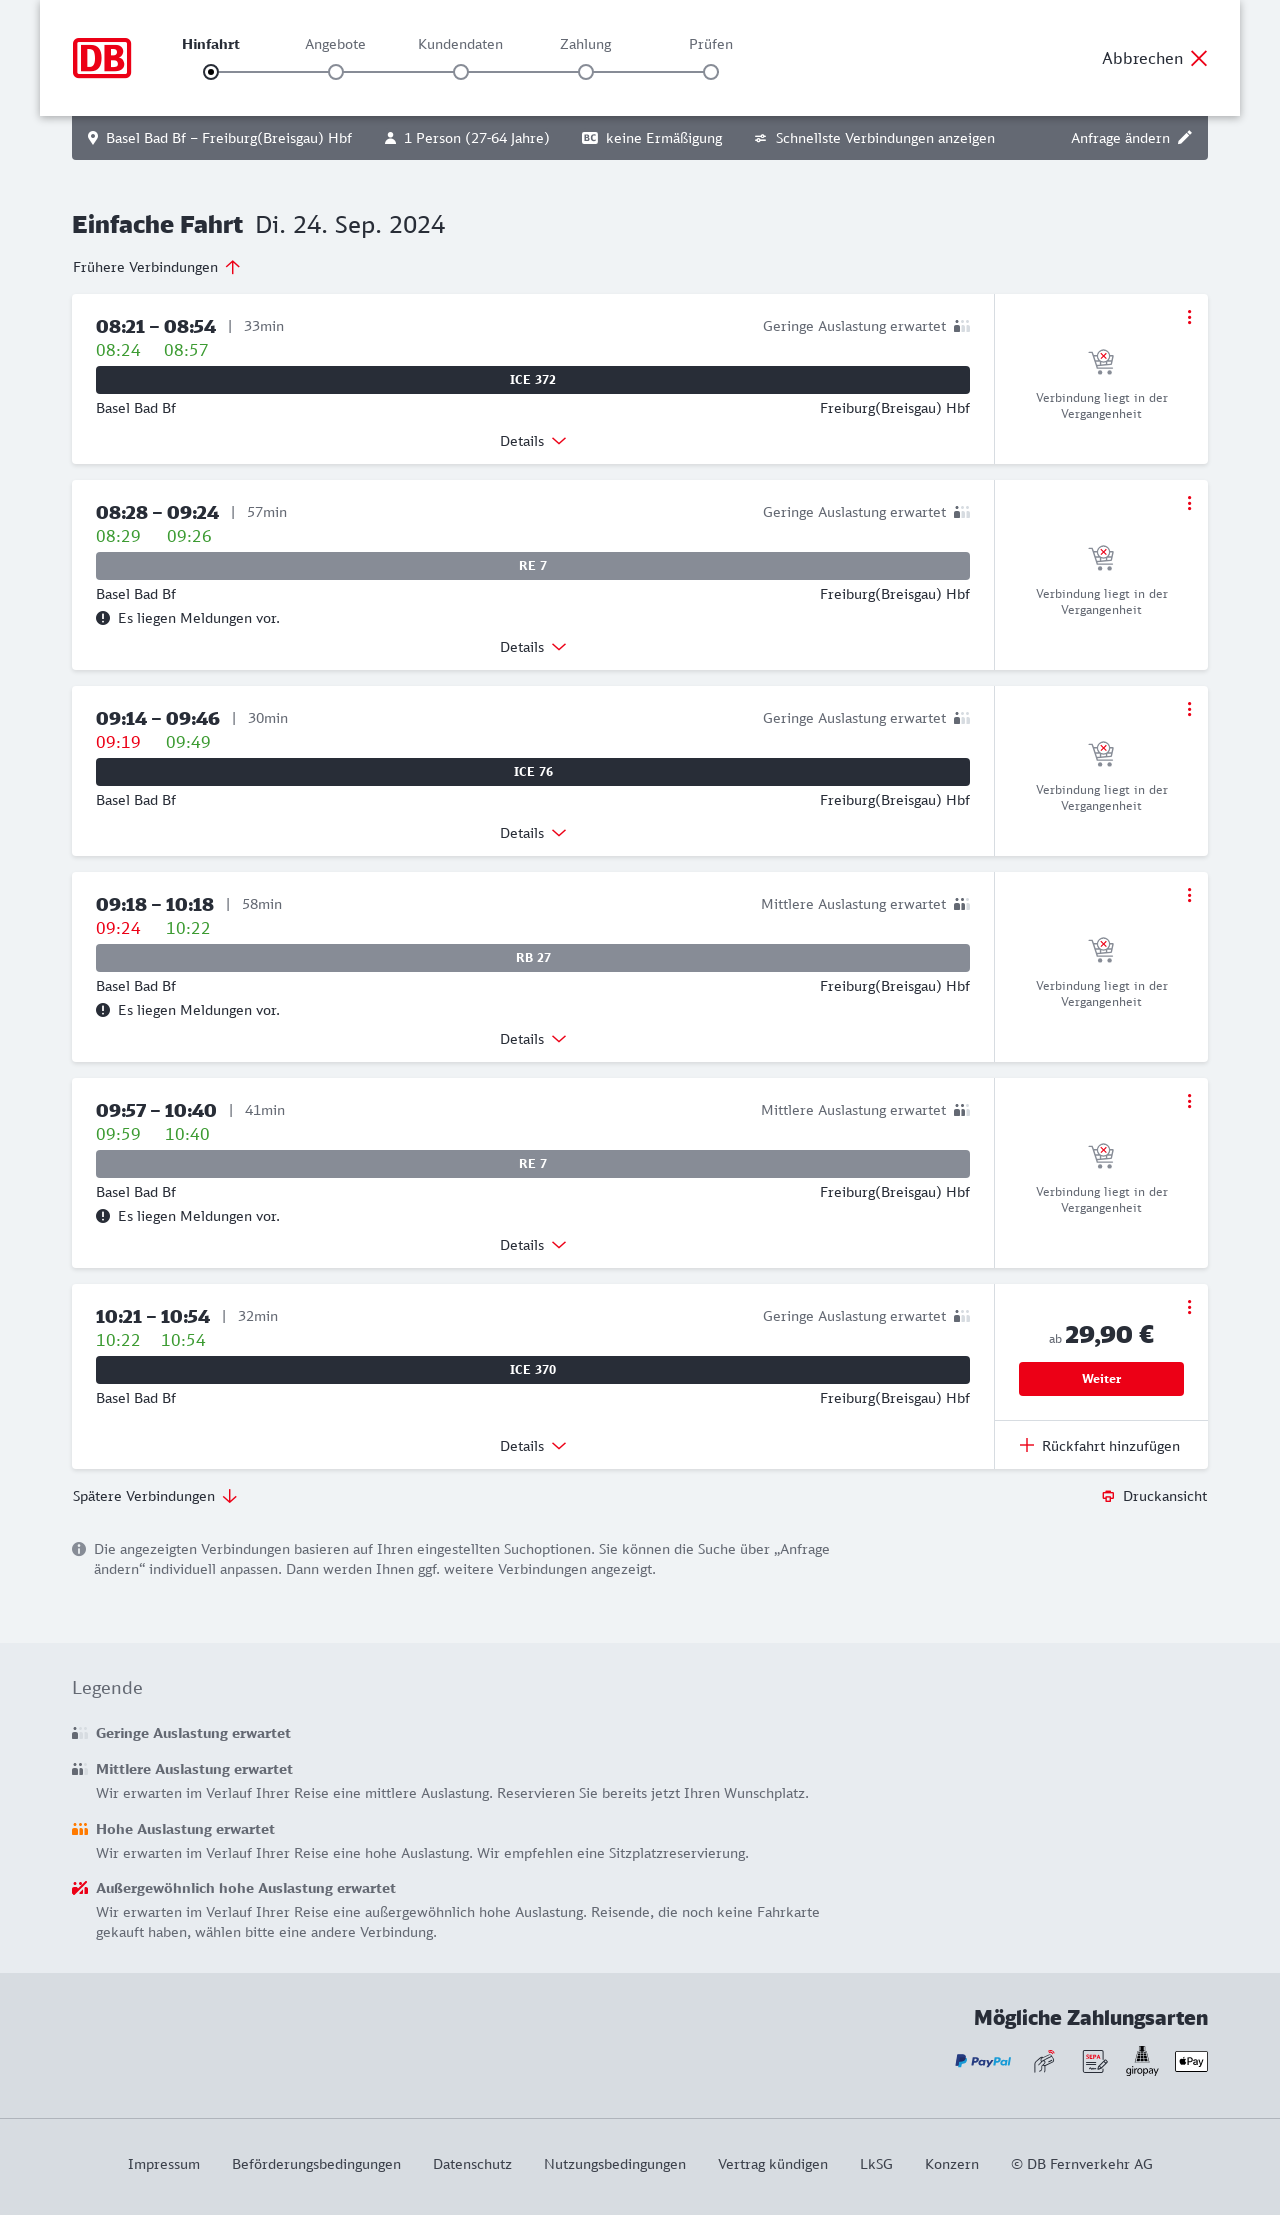1280x2215 pixels.
Task: Click the warning icon on RB 27 connection
Action: (103, 1010)
